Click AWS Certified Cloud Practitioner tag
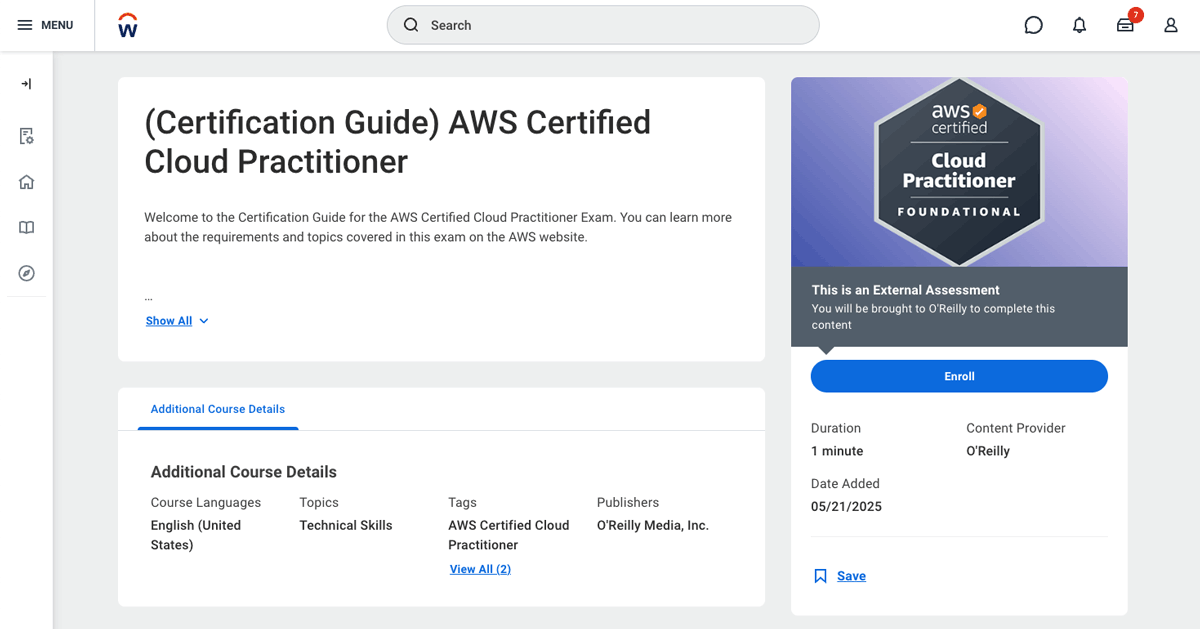 click(509, 535)
